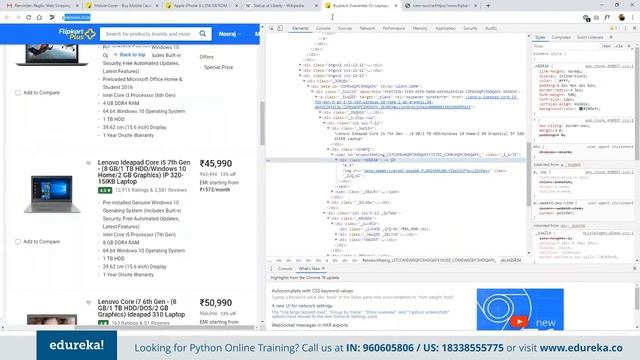
Task: Toggle DevTools device toolbar icon
Action: 280,28
